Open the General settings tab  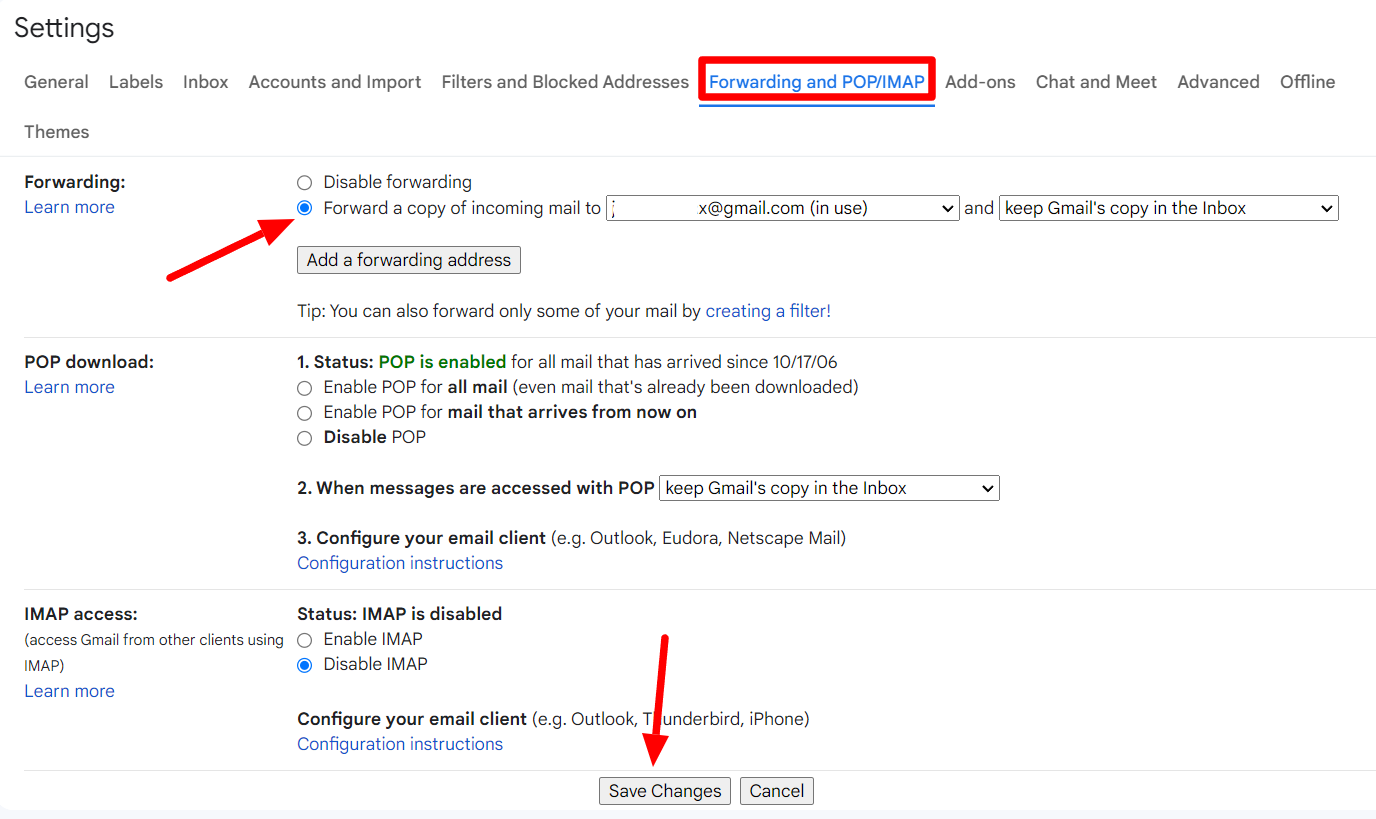pyautogui.click(x=56, y=82)
